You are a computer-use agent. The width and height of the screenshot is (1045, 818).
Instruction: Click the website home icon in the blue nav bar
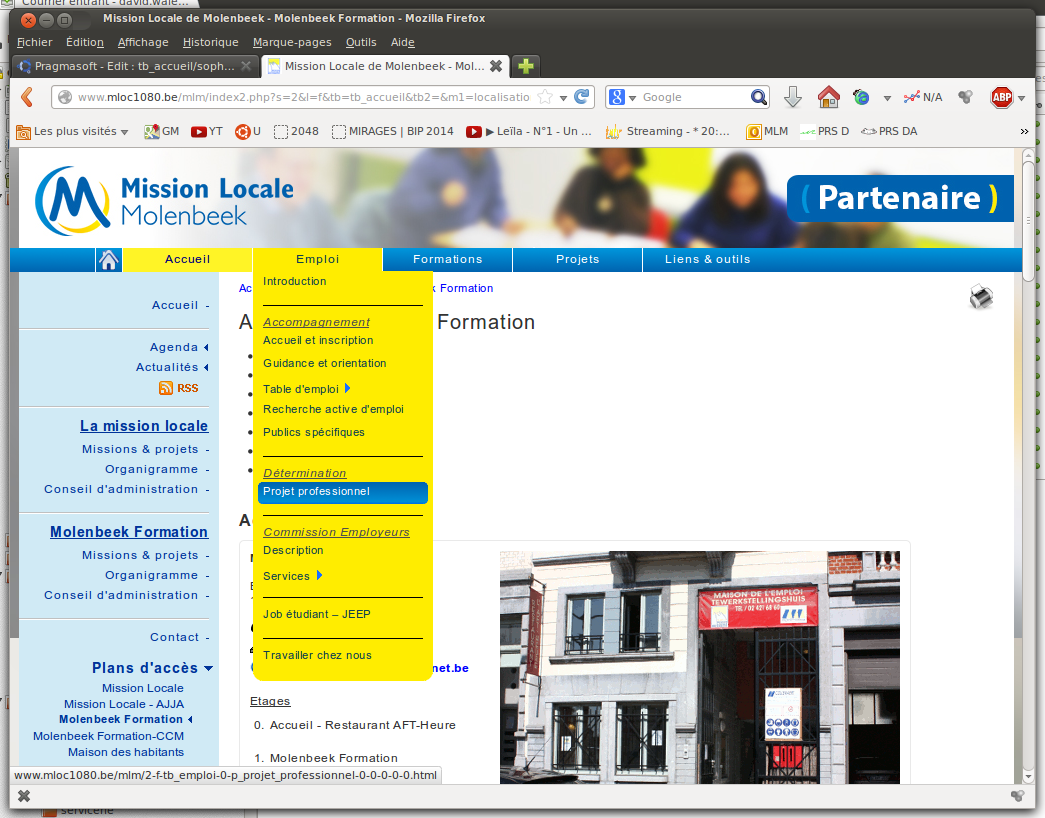point(109,260)
